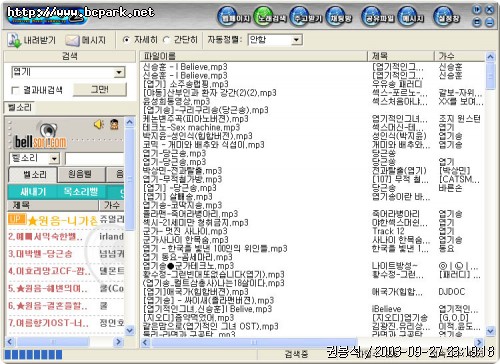The height and width of the screenshot is (364, 500).
Task: Select the 원음벨 tab
Action: (x=81, y=174)
